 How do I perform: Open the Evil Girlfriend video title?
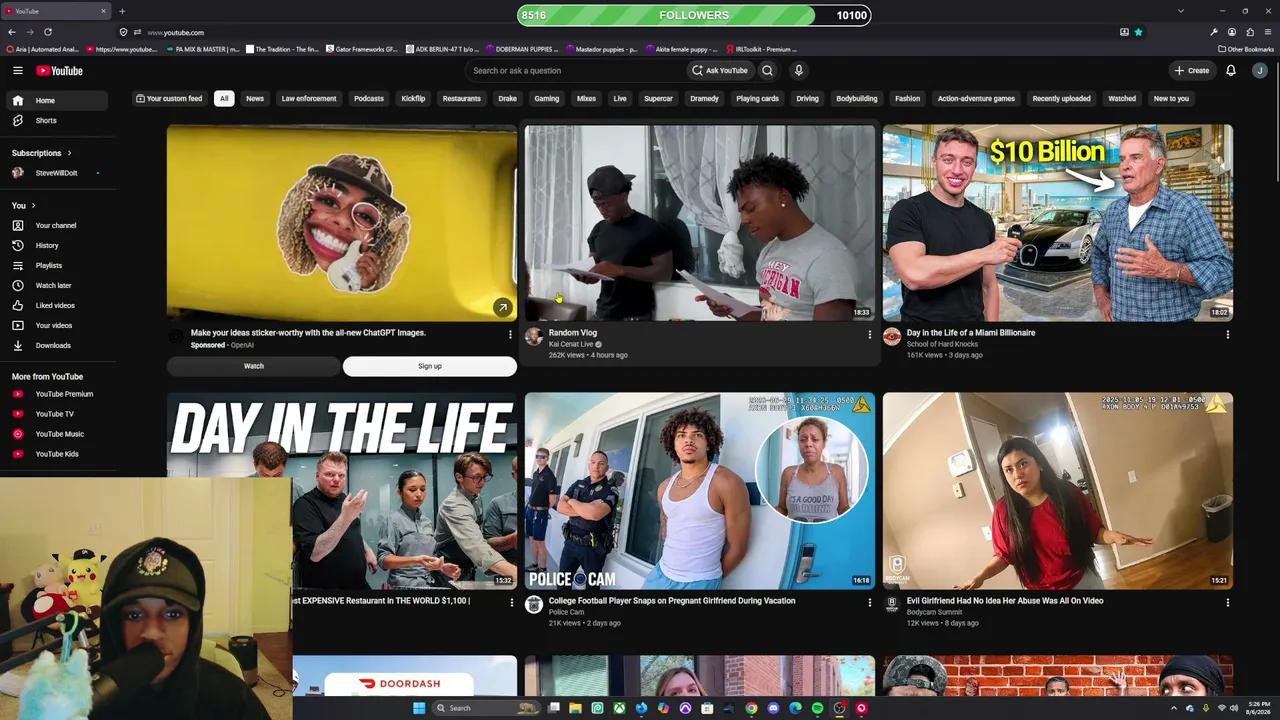click(1005, 601)
